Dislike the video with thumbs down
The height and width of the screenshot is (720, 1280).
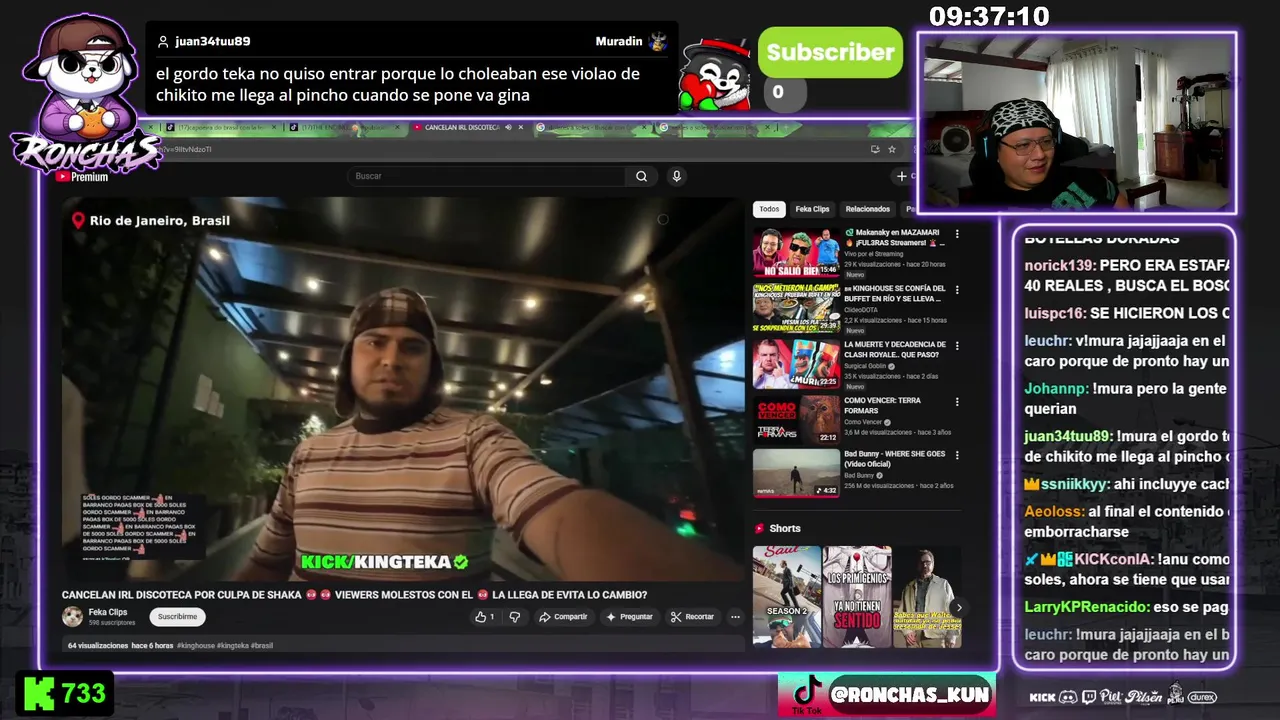pyautogui.click(x=515, y=617)
